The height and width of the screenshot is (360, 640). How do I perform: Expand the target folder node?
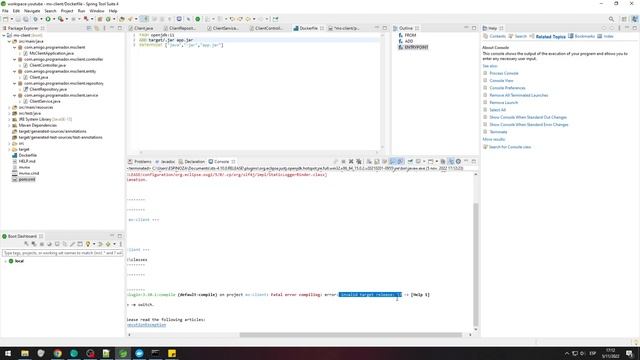(x=9, y=149)
